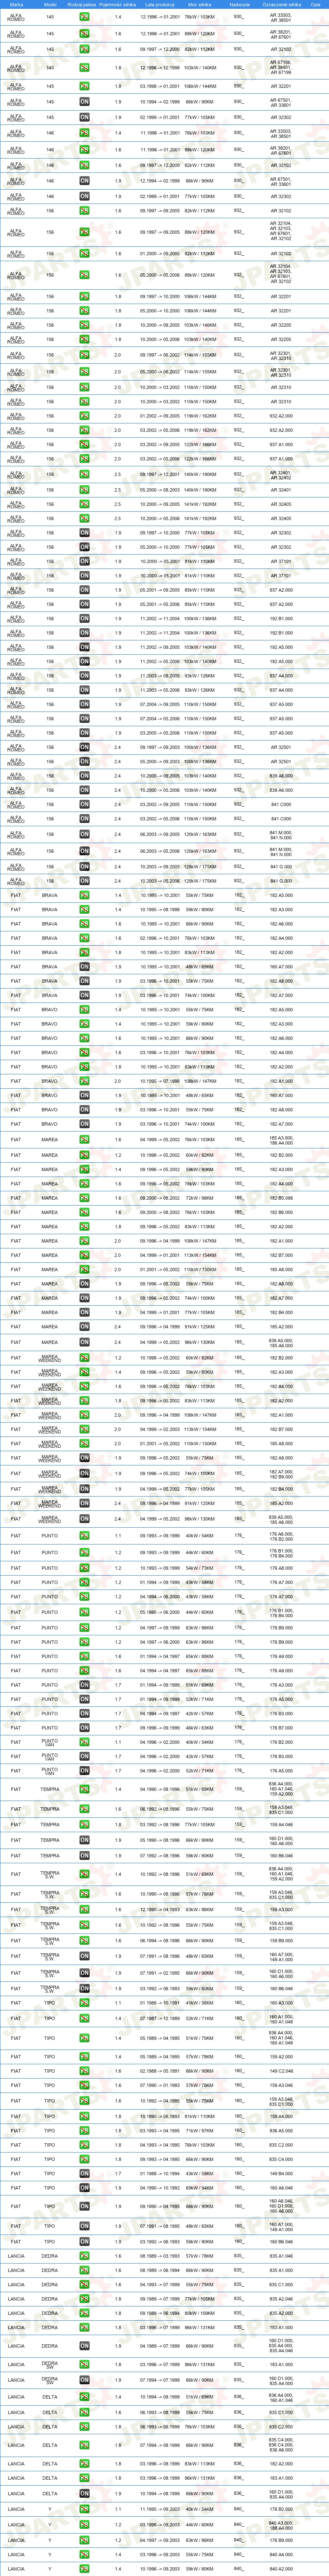This screenshot has width=329, height=2576.
Task: Click the PB fuel icon for Alfa 145 1.8 106kW
Action: pos(84,86)
